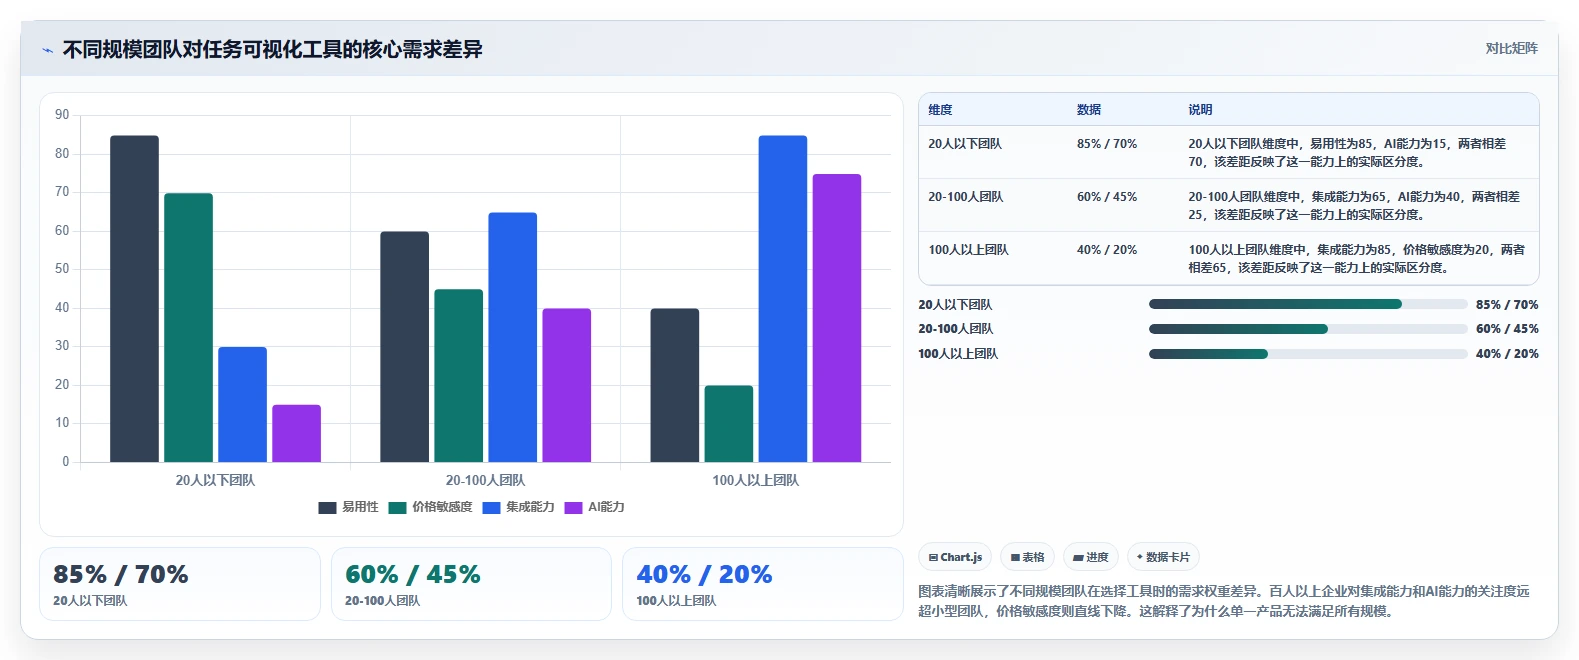Click the 20人以下团队 x-axis label

(215, 480)
